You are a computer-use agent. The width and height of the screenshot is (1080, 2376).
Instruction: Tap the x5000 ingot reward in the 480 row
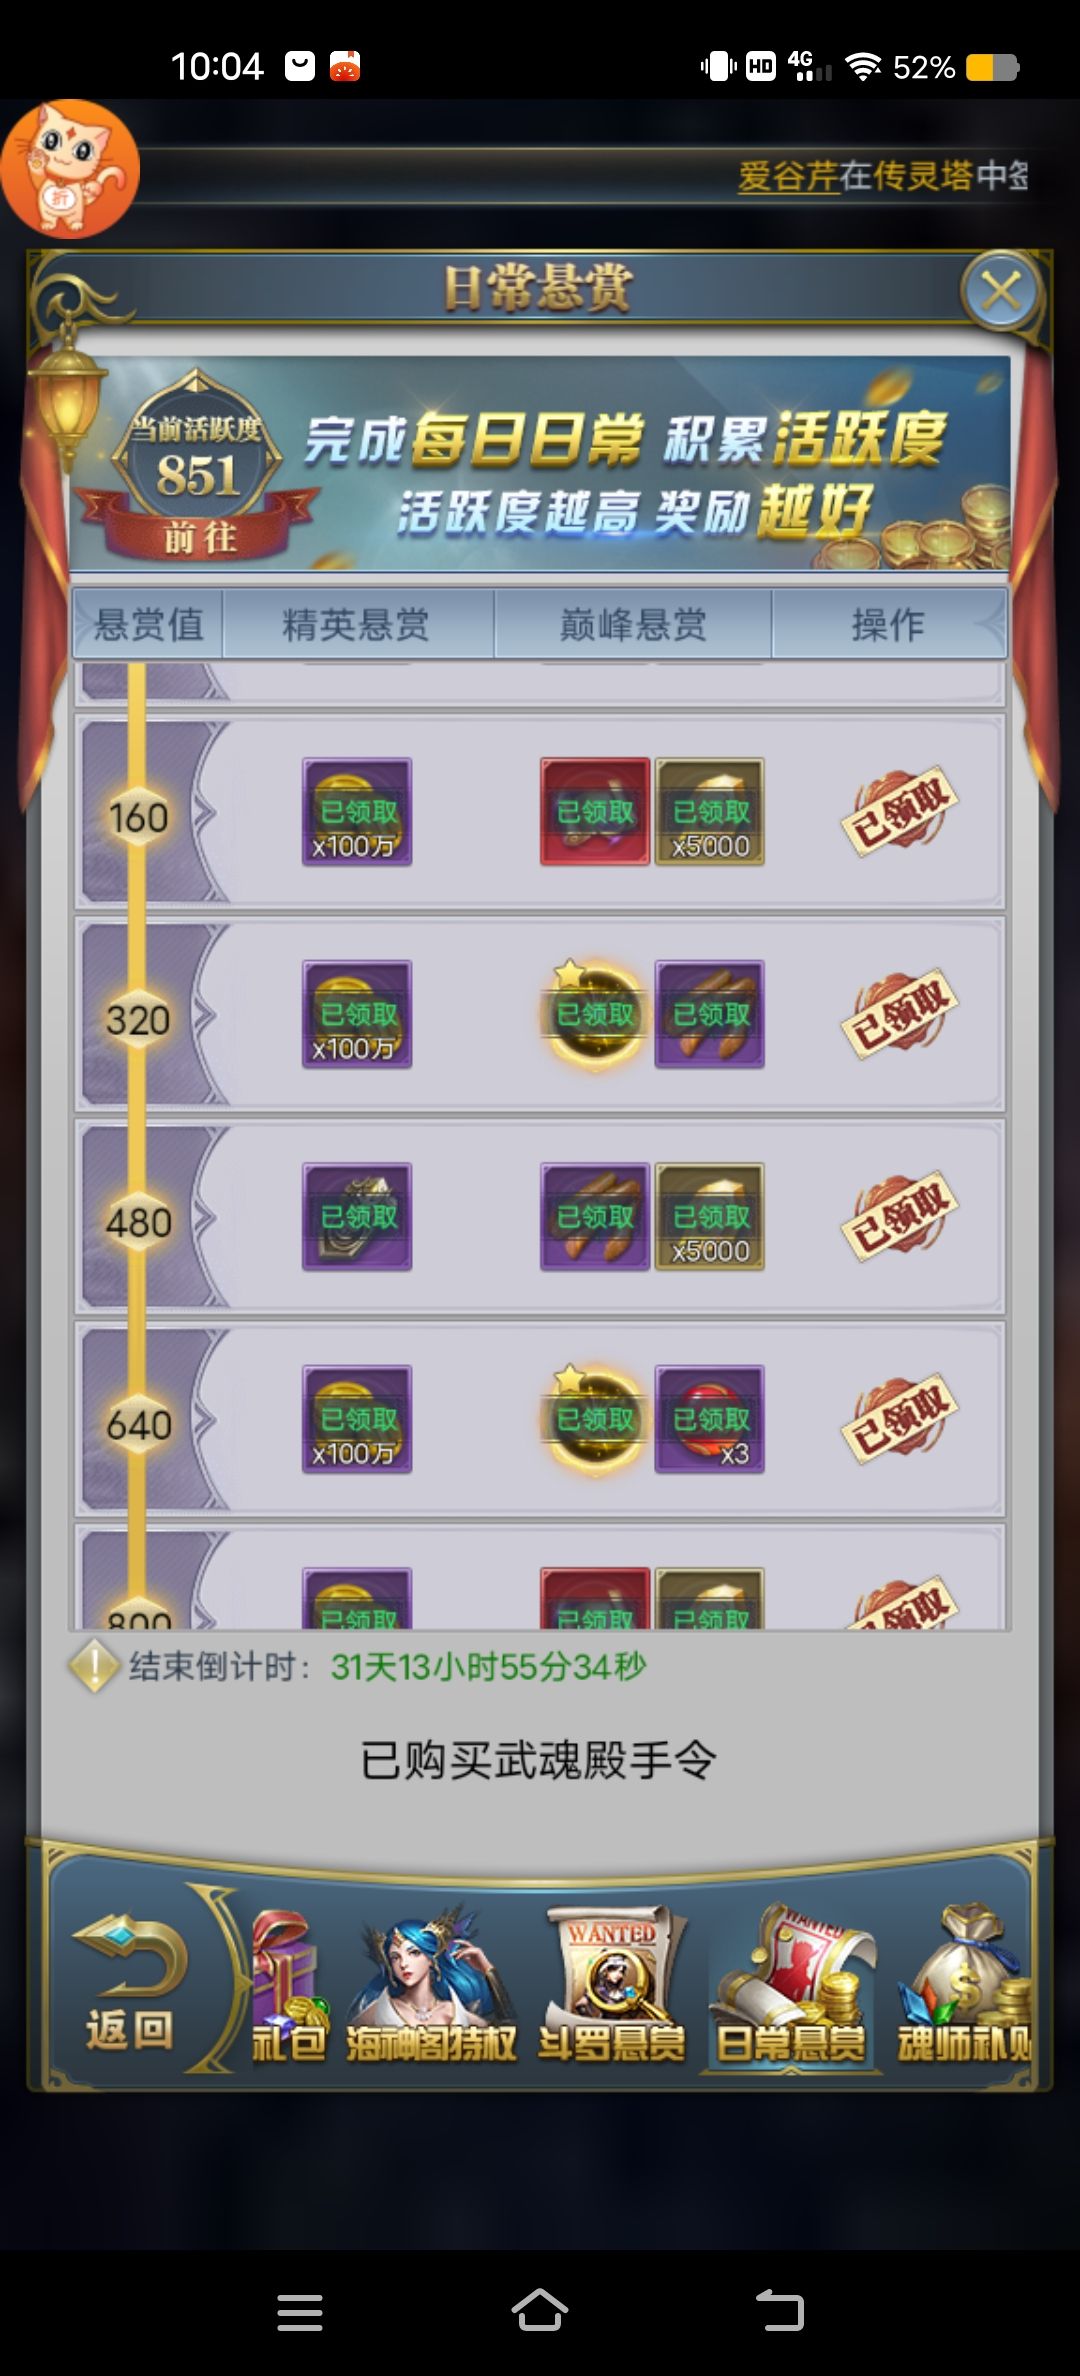(710, 1216)
